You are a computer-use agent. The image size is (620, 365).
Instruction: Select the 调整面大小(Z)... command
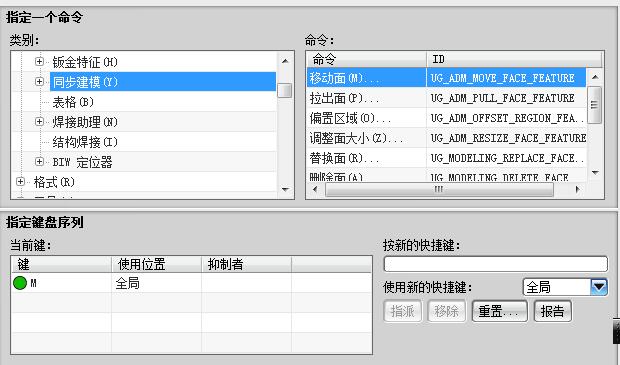pos(356,138)
